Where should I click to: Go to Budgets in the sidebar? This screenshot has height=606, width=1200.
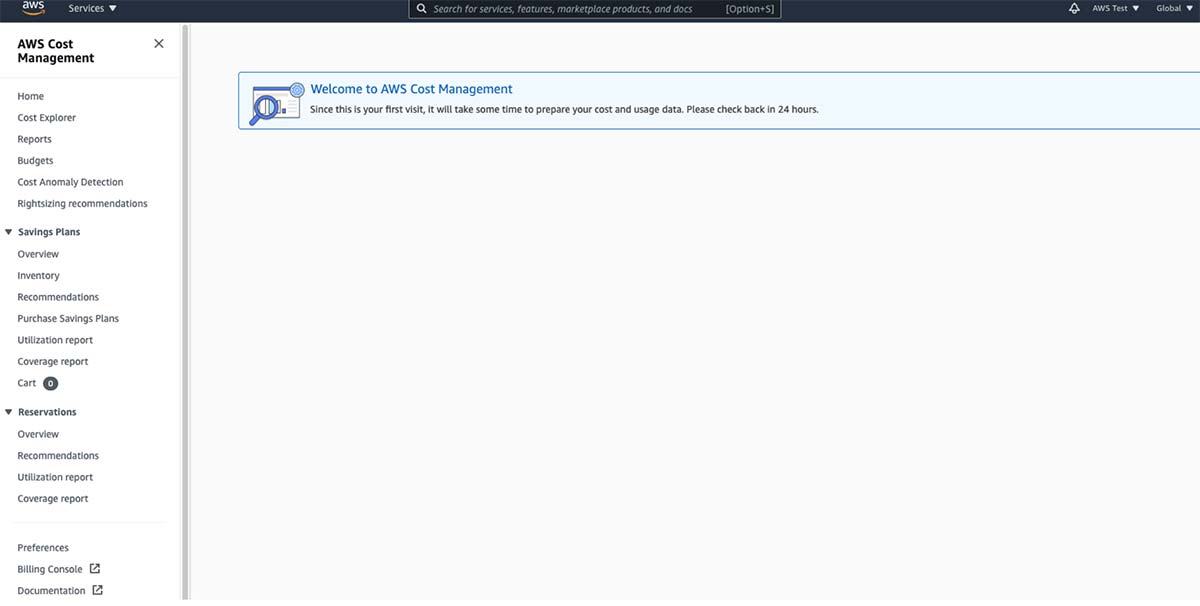coord(35,161)
